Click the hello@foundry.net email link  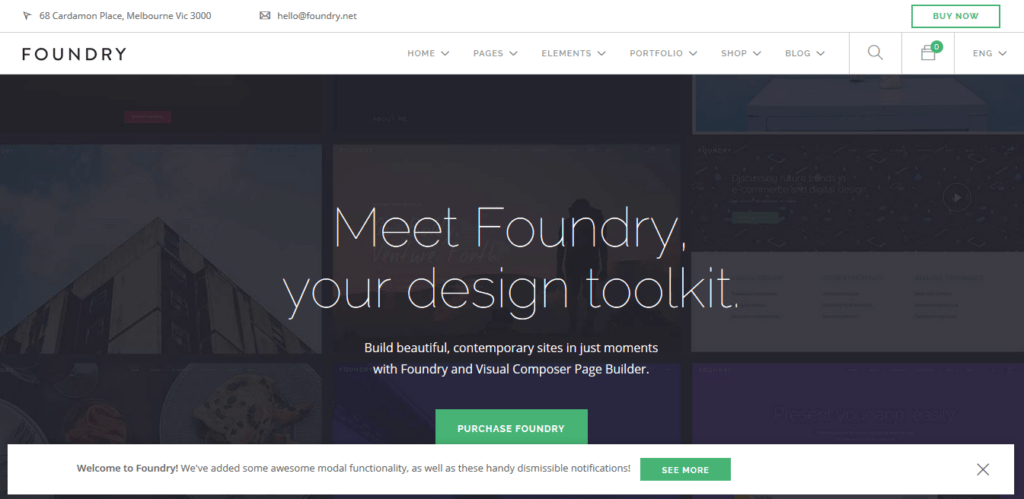pyautogui.click(x=317, y=16)
